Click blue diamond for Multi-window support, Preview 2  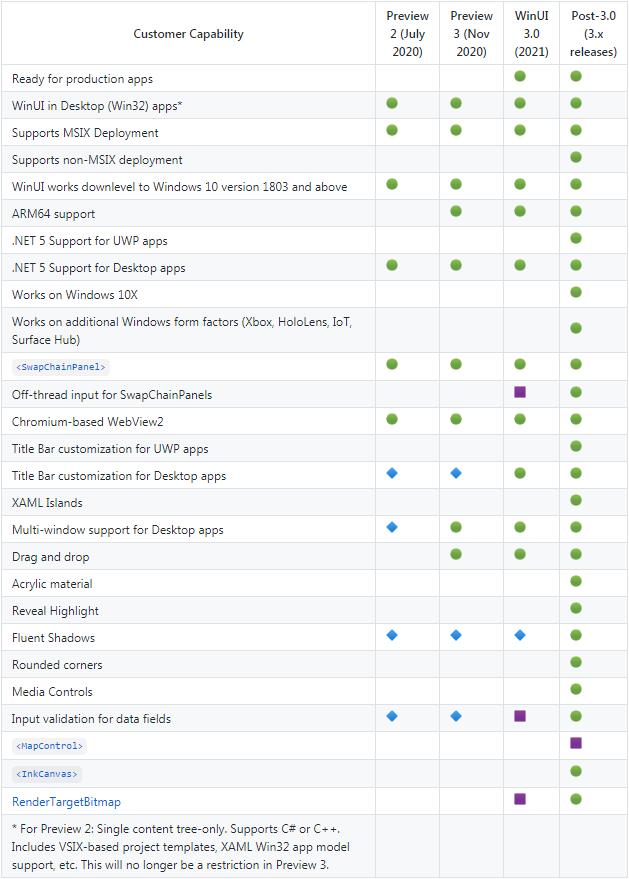[392, 527]
